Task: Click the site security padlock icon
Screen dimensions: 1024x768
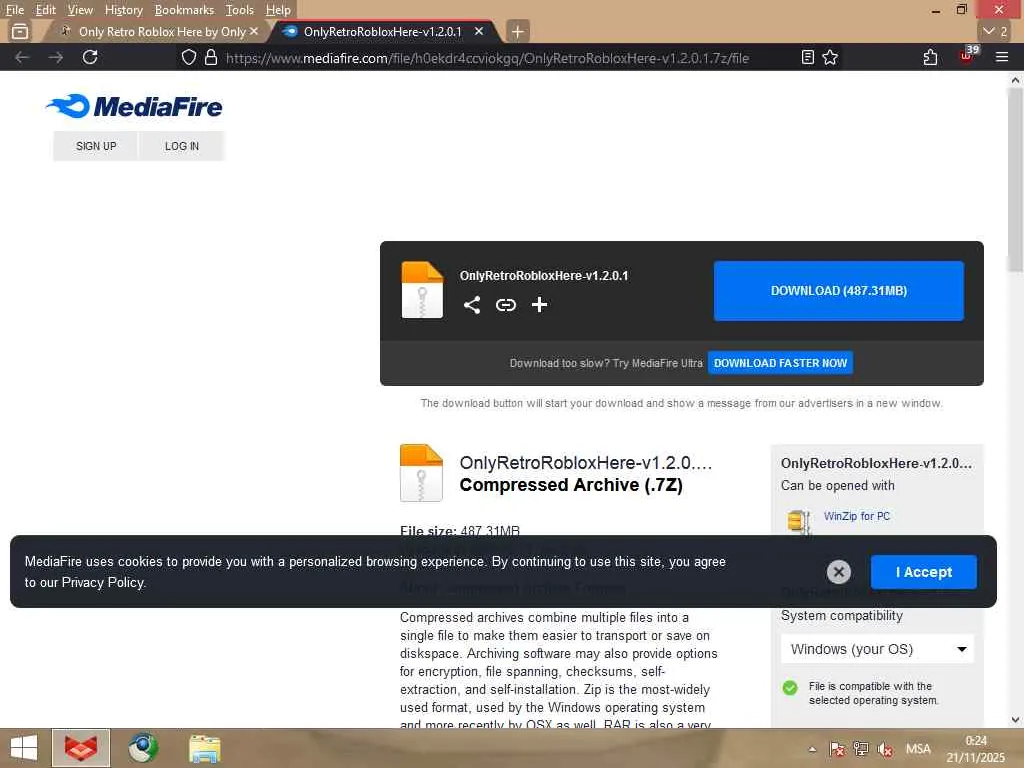Action: pyautogui.click(x=211, y=57)
